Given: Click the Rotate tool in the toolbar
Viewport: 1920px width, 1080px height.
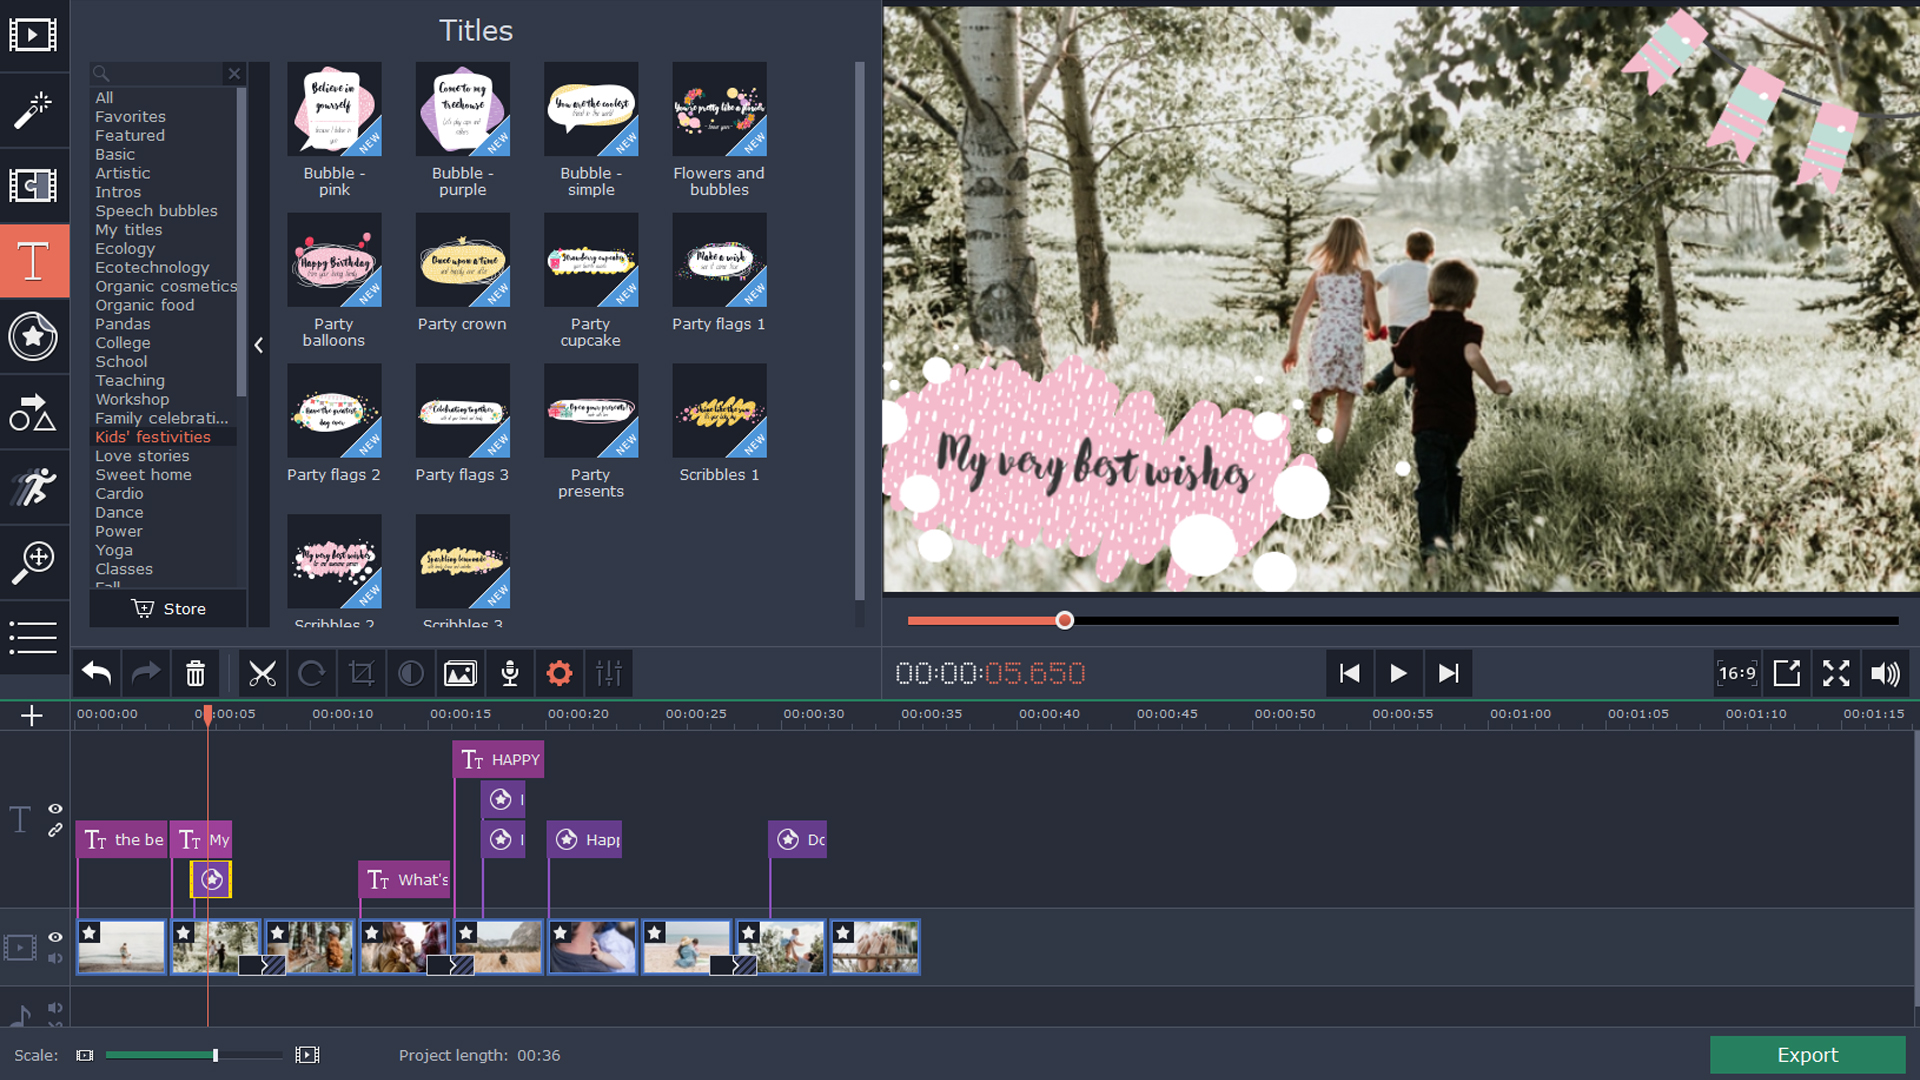Looking at the screenshot, I should pos(312,673).
